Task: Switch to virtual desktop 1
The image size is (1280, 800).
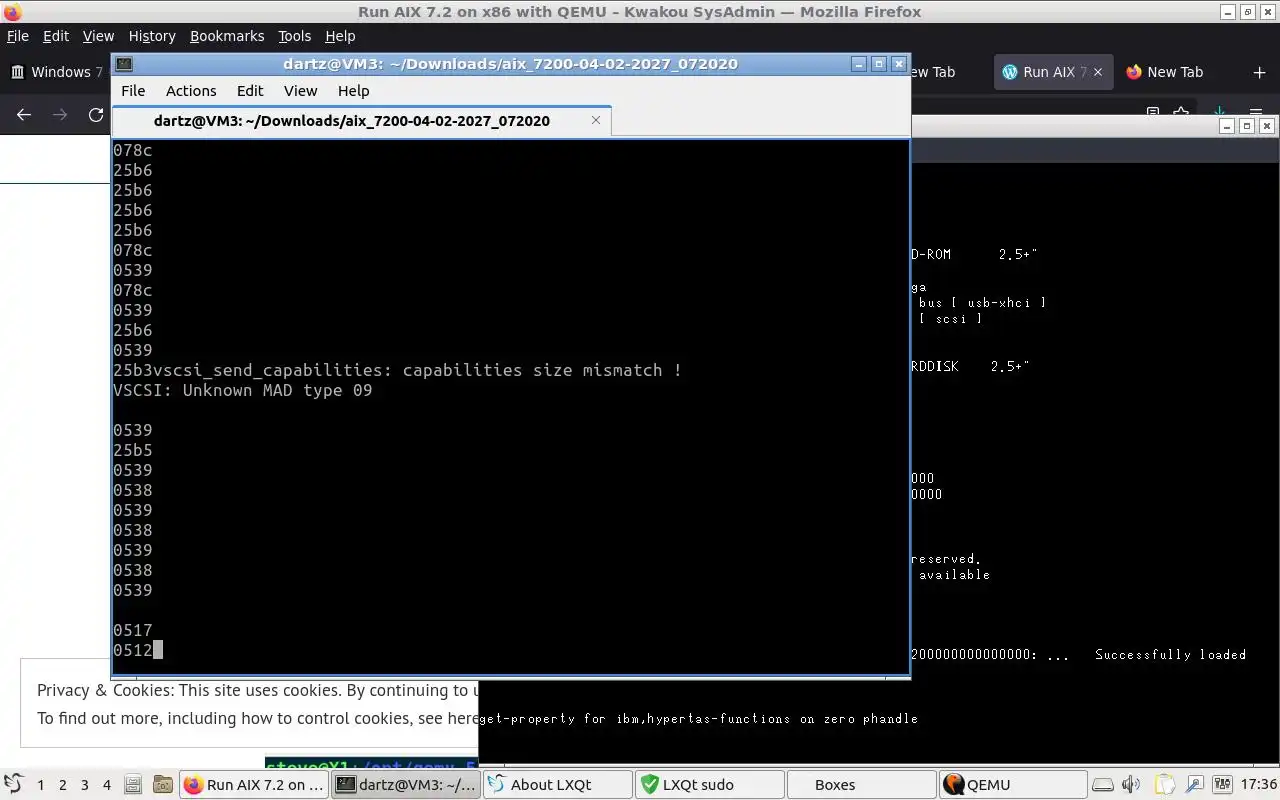Action: 41,785
